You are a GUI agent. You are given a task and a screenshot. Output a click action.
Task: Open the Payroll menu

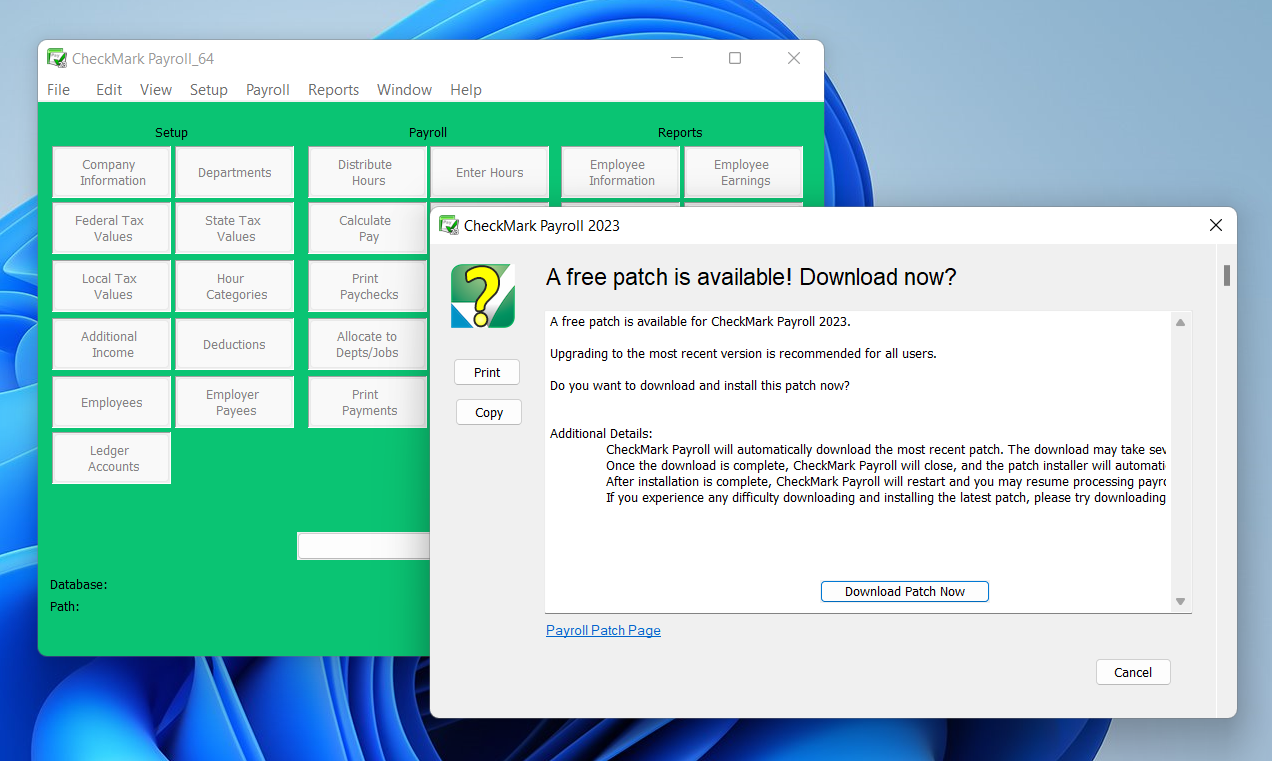[x=268, y=89]
